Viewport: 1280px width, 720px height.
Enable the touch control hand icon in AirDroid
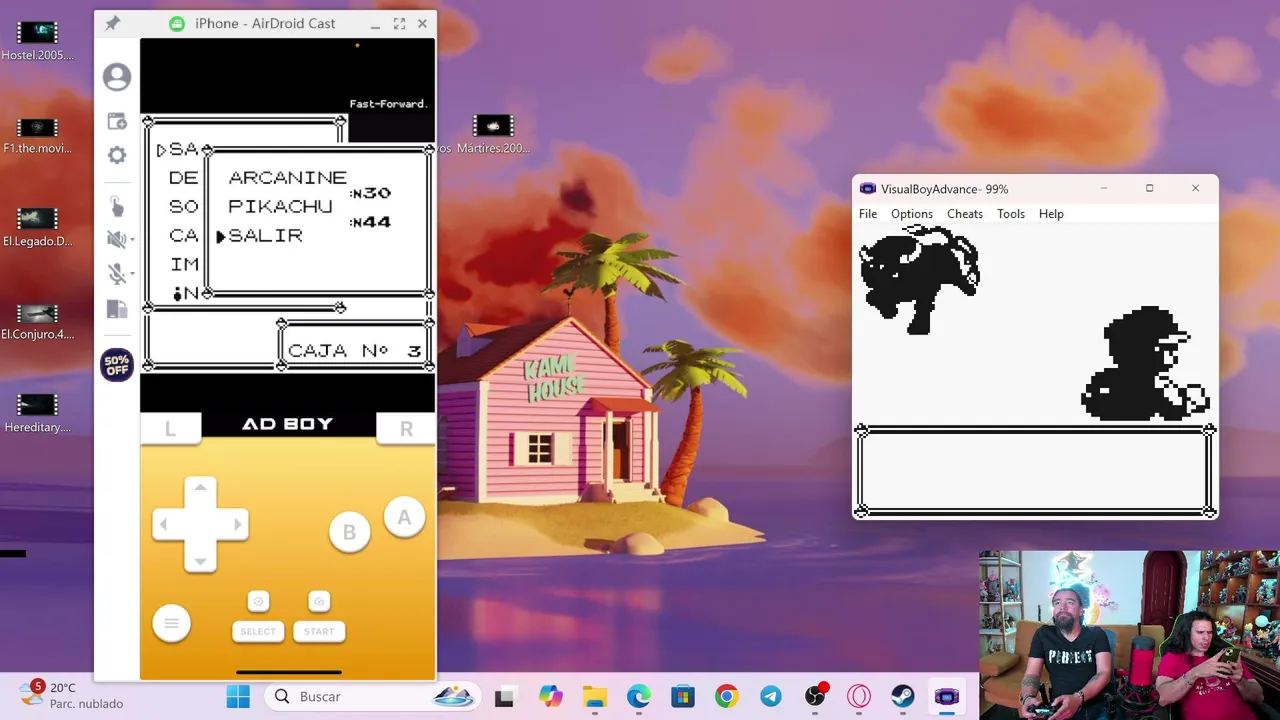[117, 206]
